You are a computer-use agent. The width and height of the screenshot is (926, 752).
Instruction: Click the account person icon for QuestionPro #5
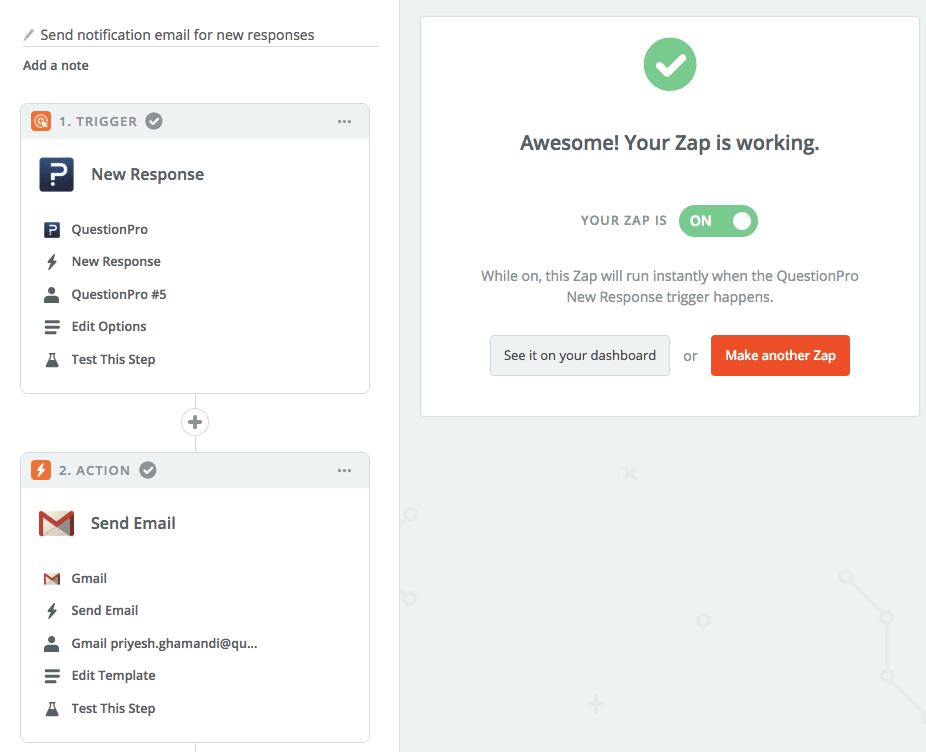click(x=52, y=294)
